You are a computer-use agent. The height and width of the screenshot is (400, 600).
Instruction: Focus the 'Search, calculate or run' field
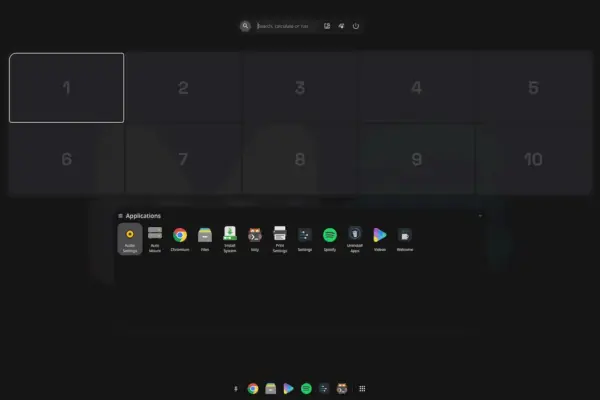pos(287,26)
